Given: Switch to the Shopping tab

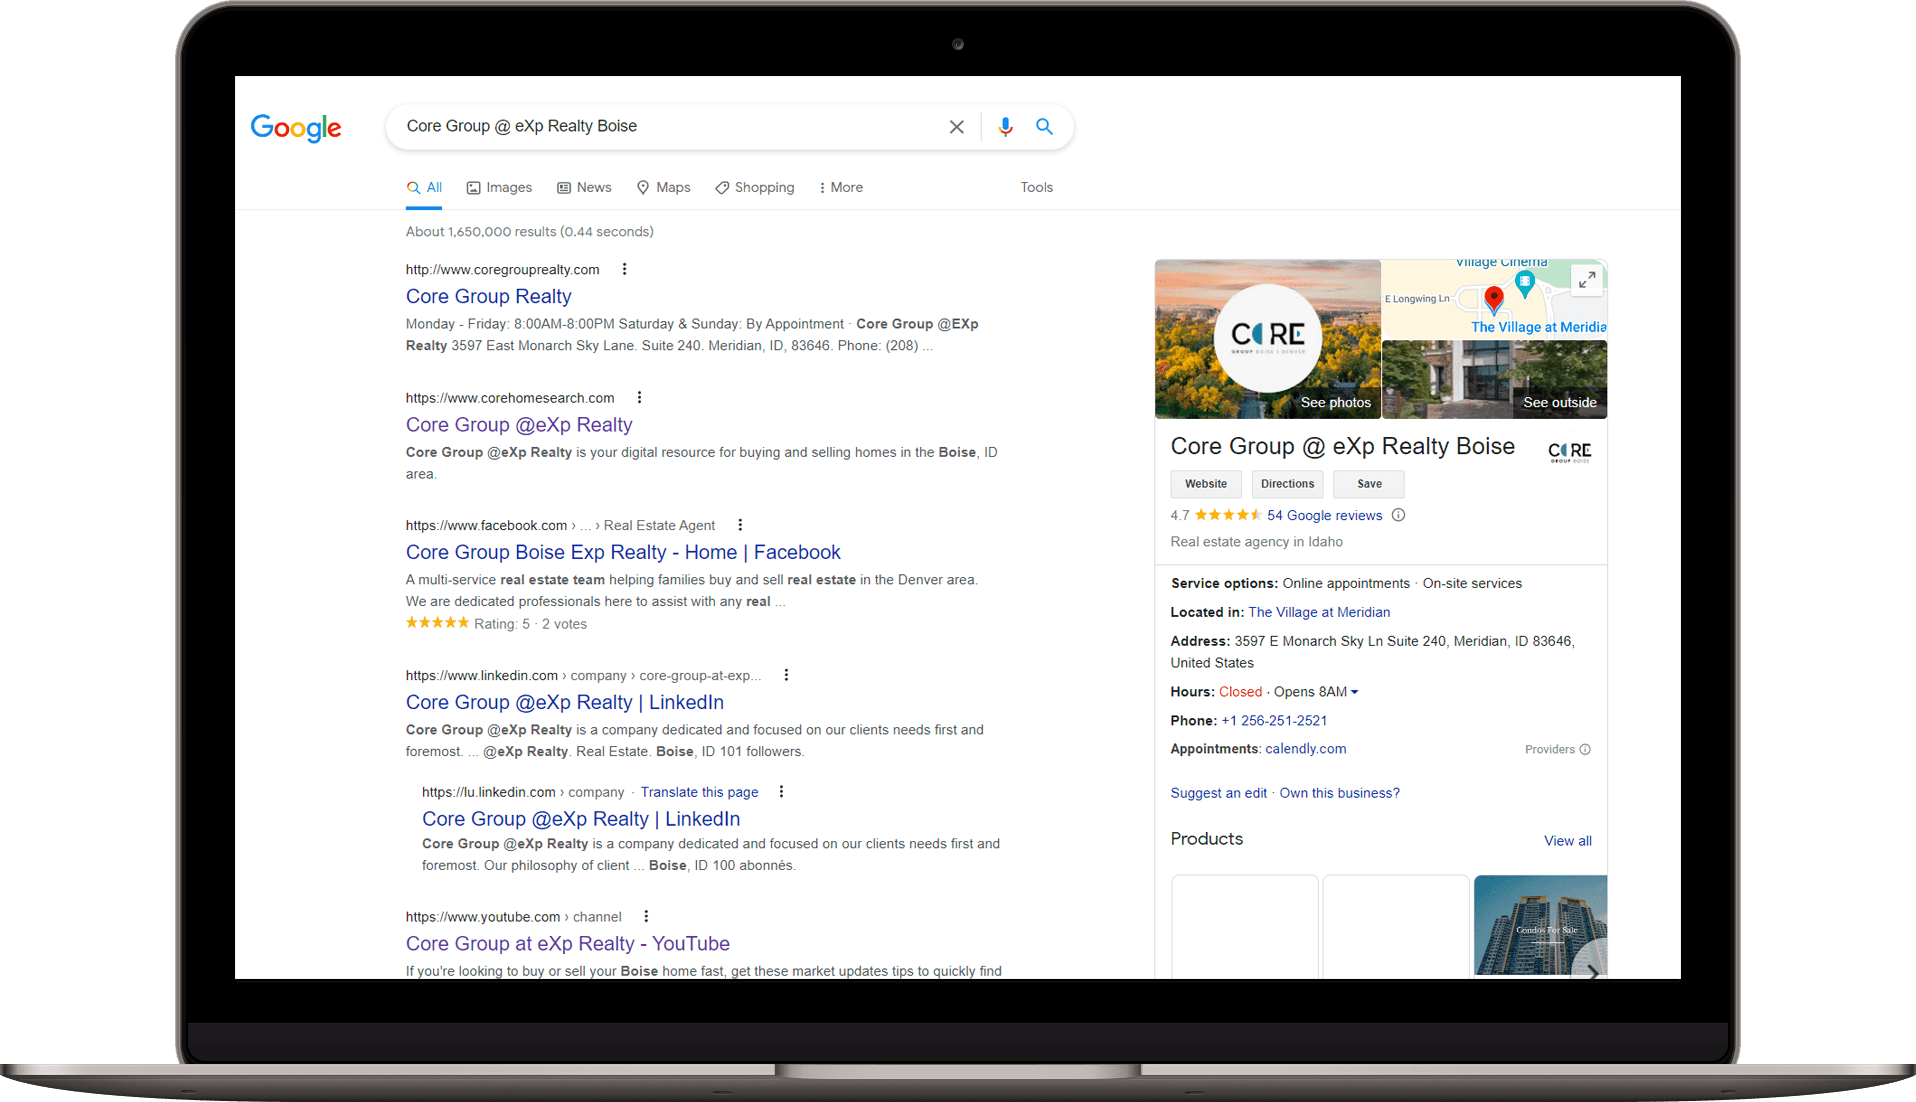Looking at the screenshot, I should point(755,187).
